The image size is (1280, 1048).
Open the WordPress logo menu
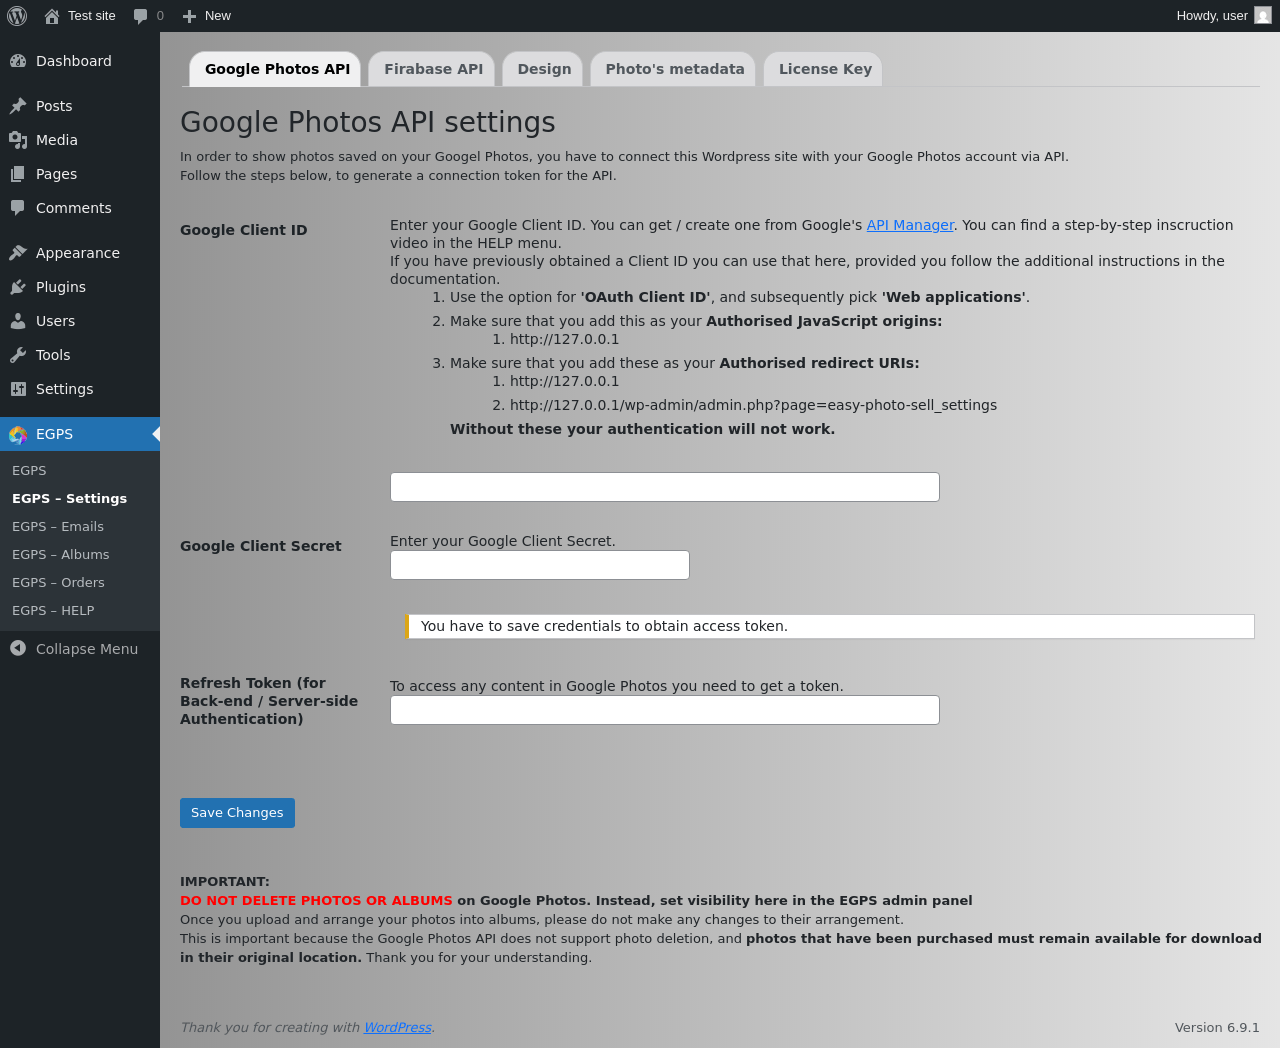click(17, 16)
